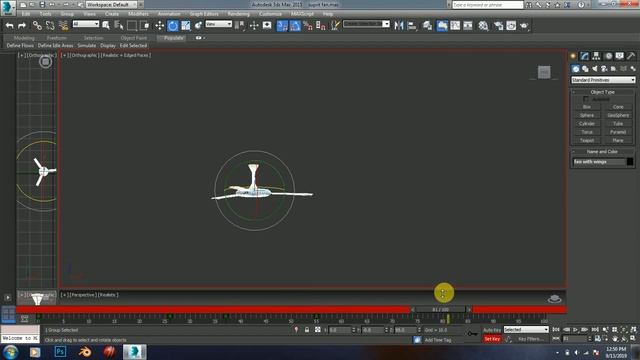
Task: Switch to the Hierarchy command panel tab
Action: pos(596,56)
